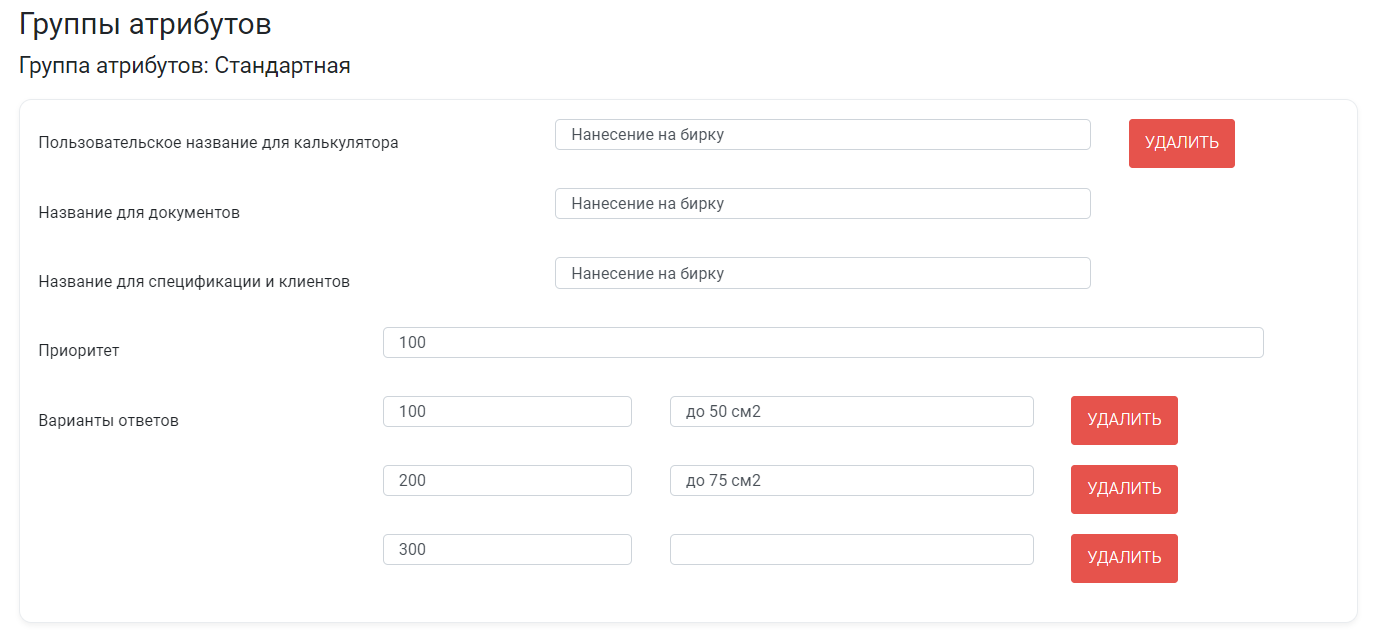
Task: Click into the Приоритет field showing 100
Action: pyautogui.click(x=823, y=342)
